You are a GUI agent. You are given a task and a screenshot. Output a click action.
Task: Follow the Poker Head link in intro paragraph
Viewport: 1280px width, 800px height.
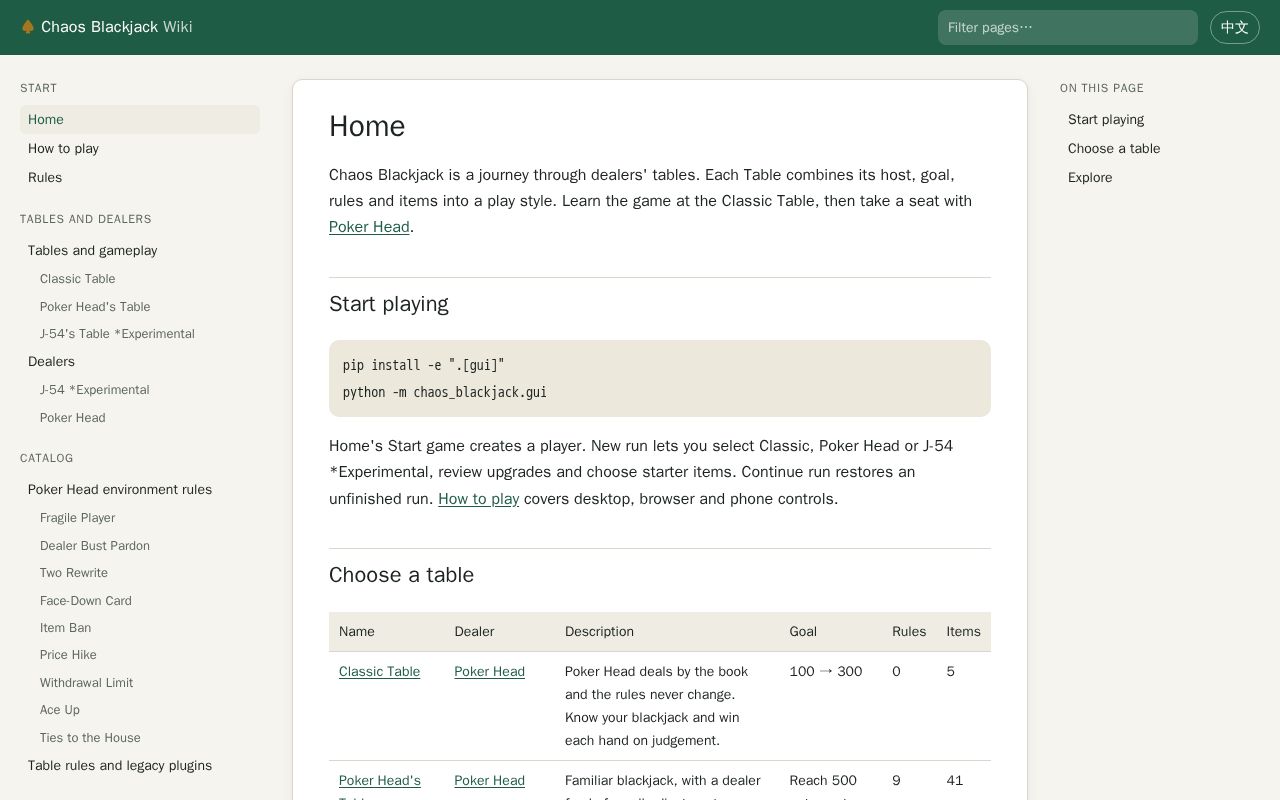pos(369,227)
